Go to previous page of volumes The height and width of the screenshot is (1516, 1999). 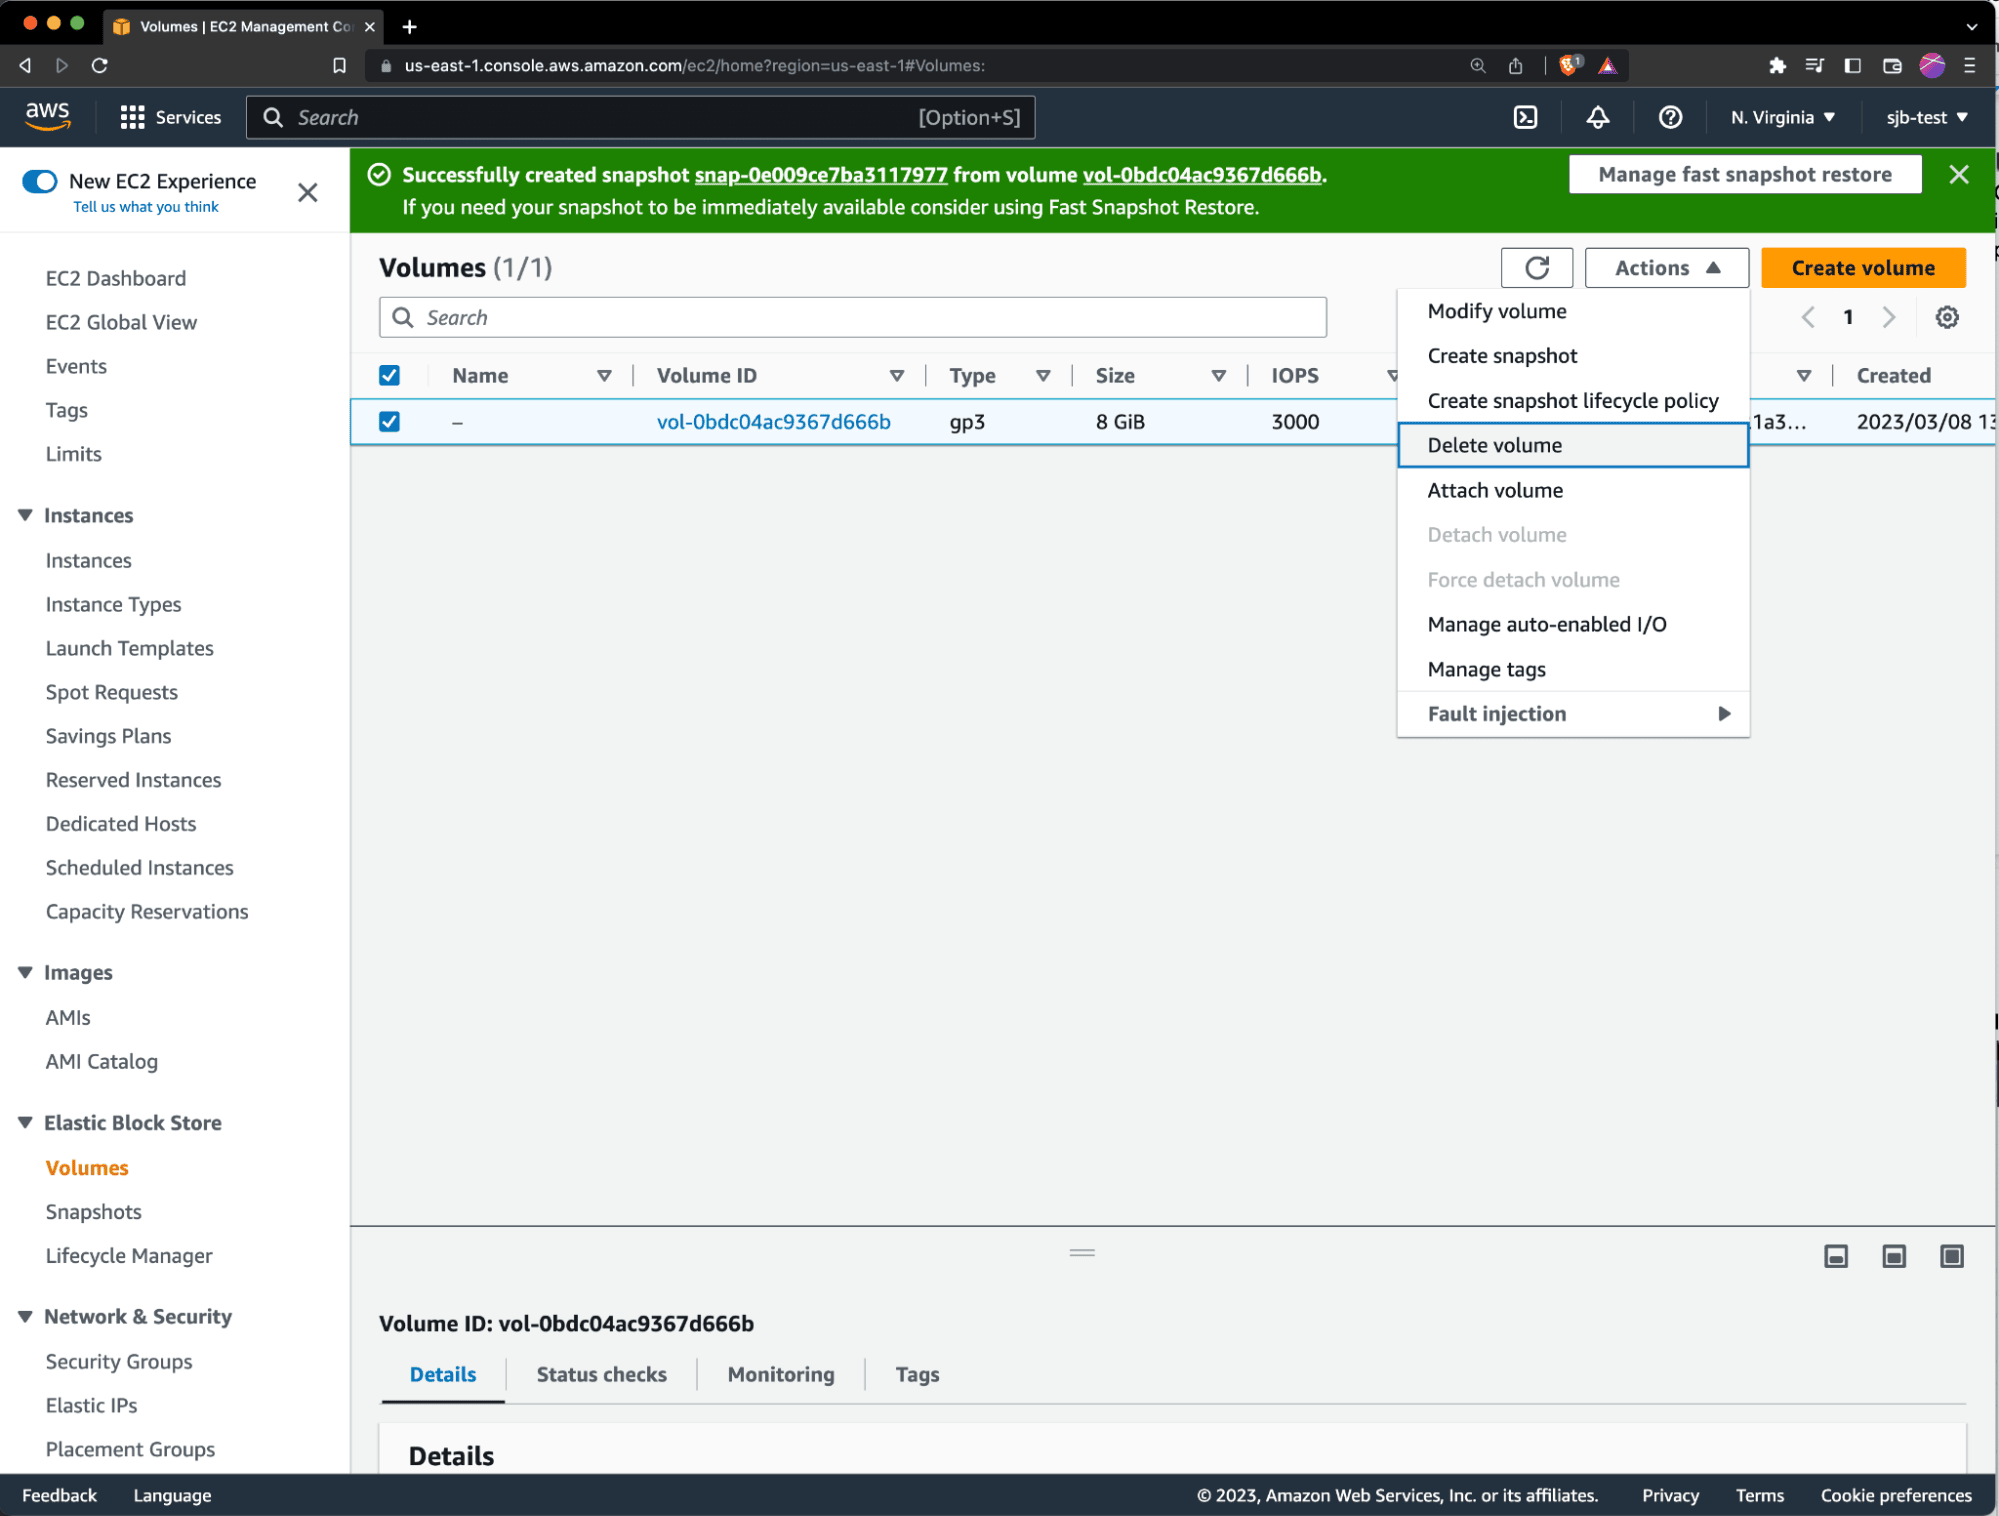tap(1808, 318)
